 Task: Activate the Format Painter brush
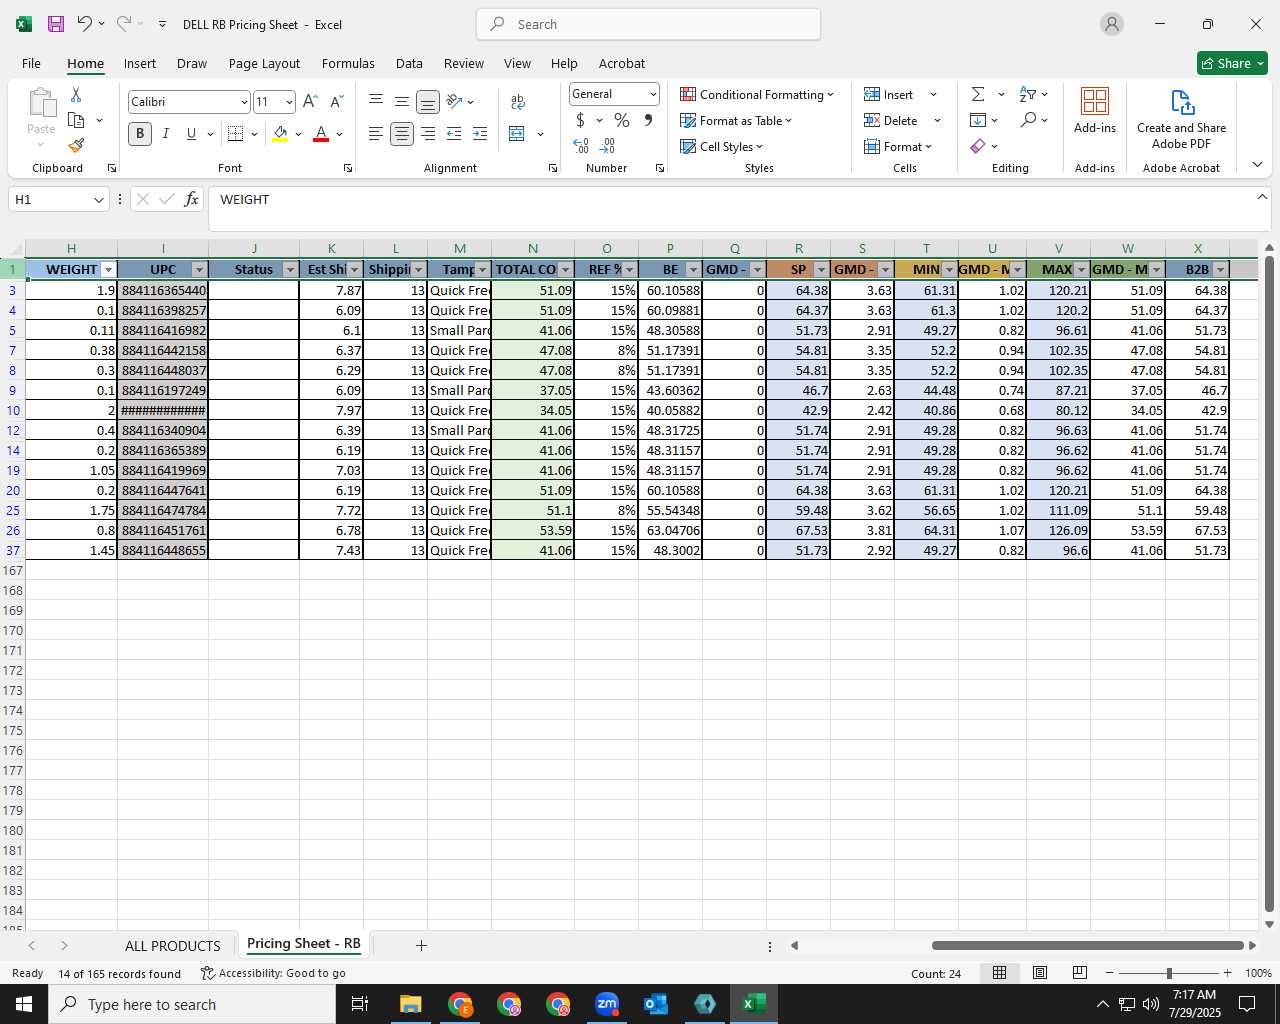(76, 146)
